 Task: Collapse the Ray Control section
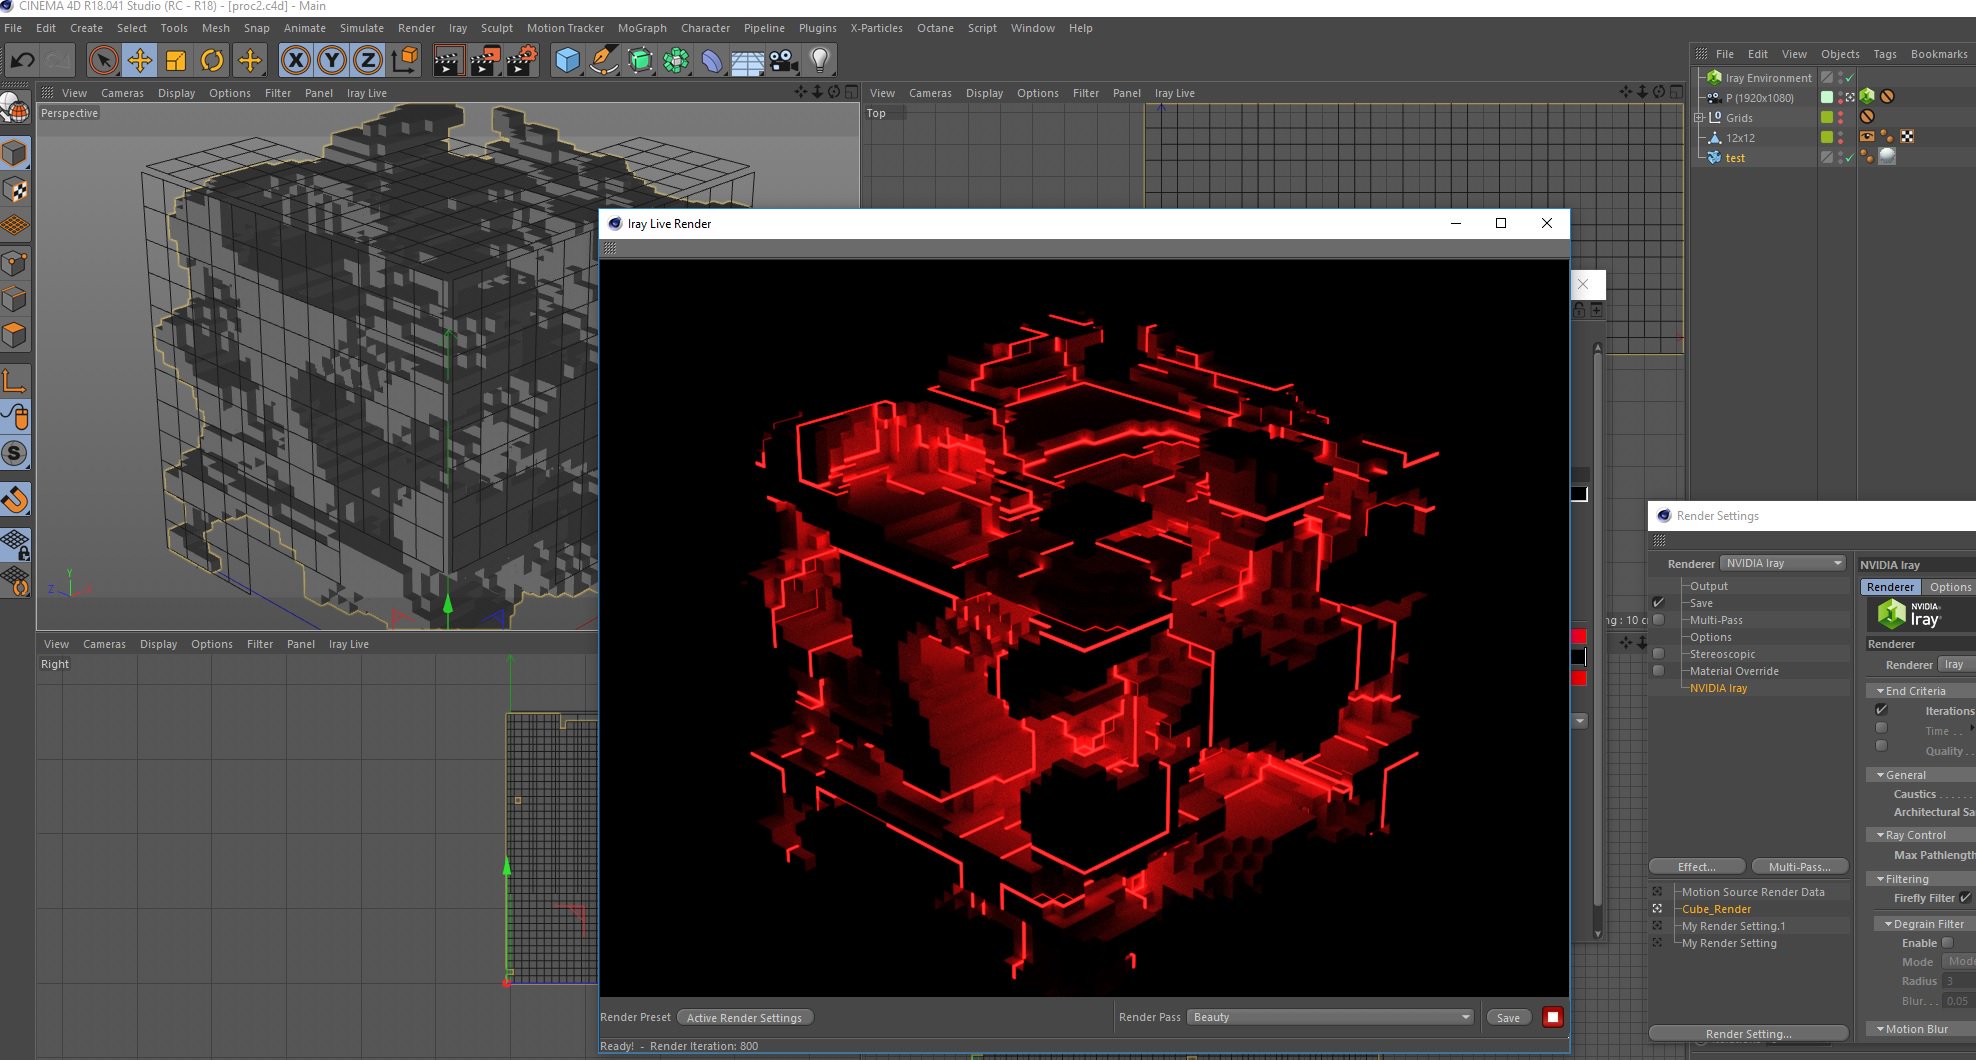pos(1880,835)
